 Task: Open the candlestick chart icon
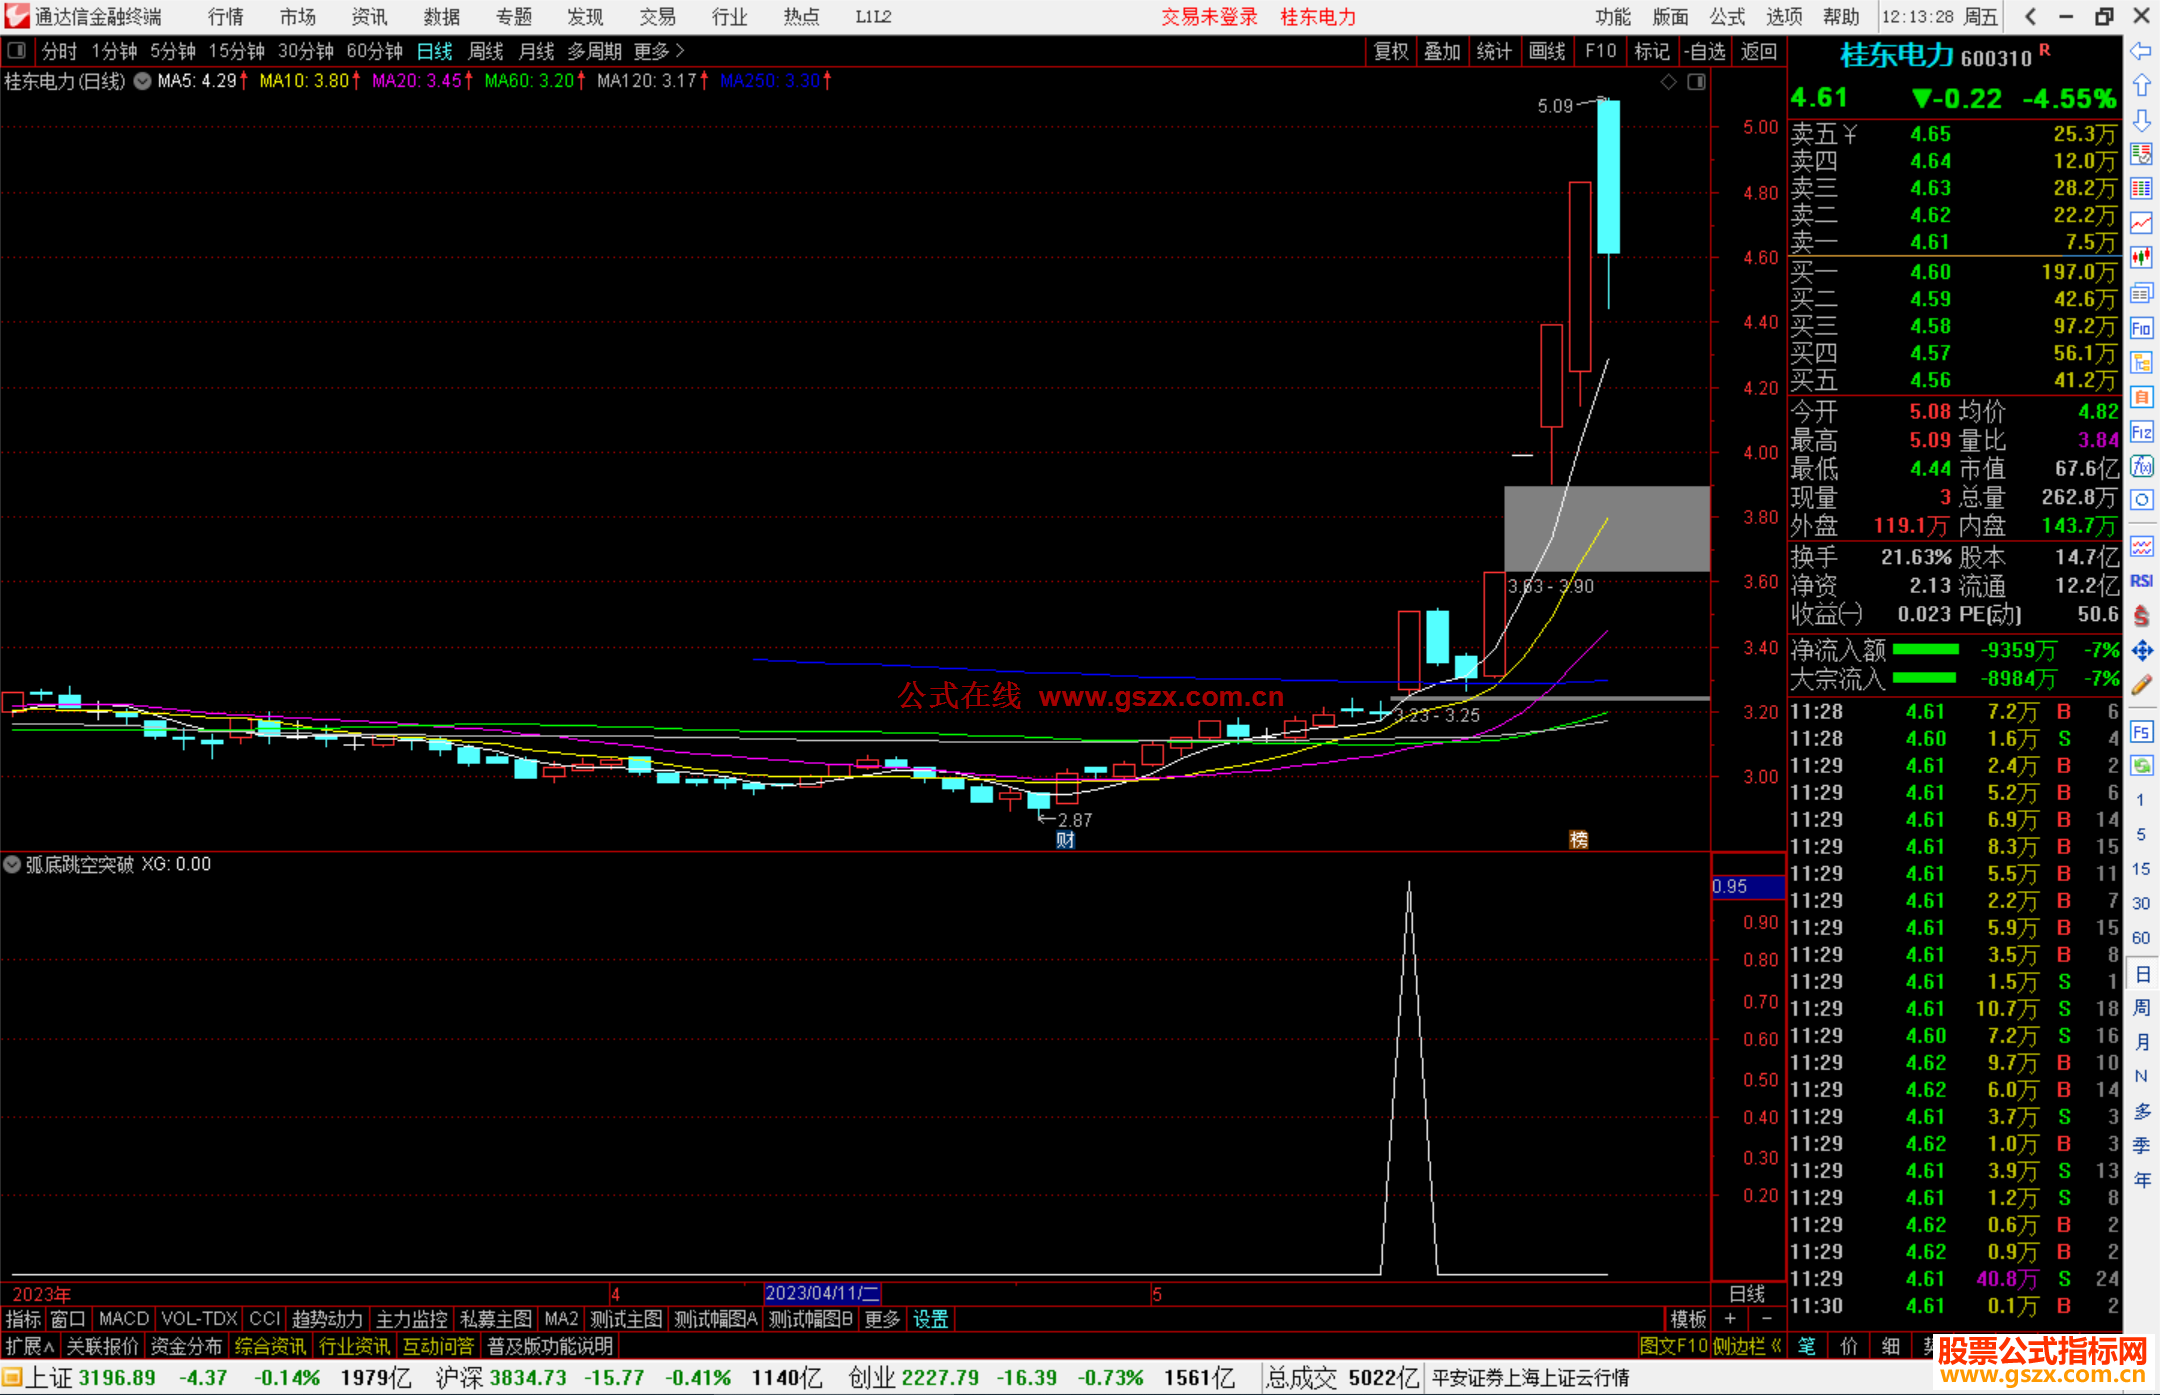coord(2141,258)
